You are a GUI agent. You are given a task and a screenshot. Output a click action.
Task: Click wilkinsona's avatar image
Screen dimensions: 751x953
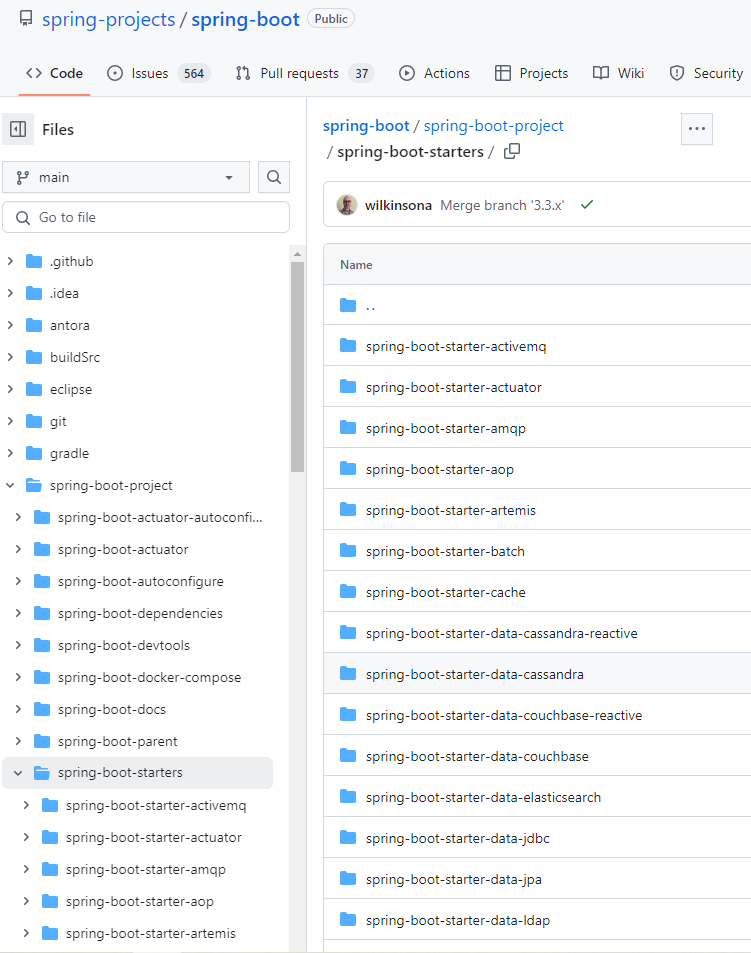point(347,205)
